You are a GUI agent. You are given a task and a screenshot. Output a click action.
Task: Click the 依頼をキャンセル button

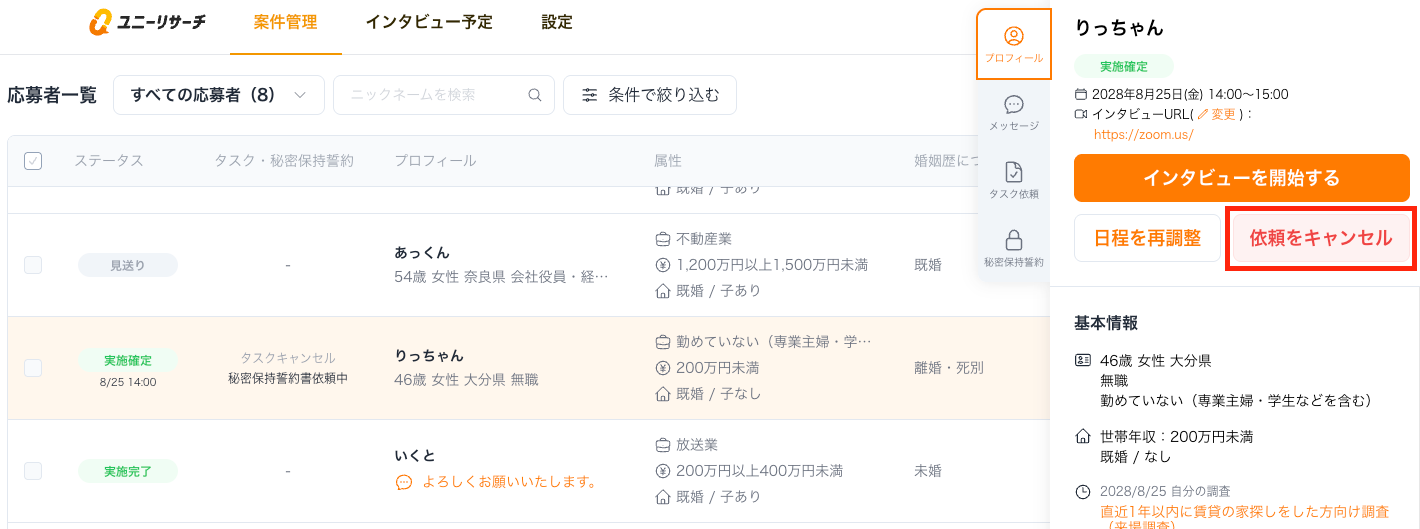[1320, 238]
